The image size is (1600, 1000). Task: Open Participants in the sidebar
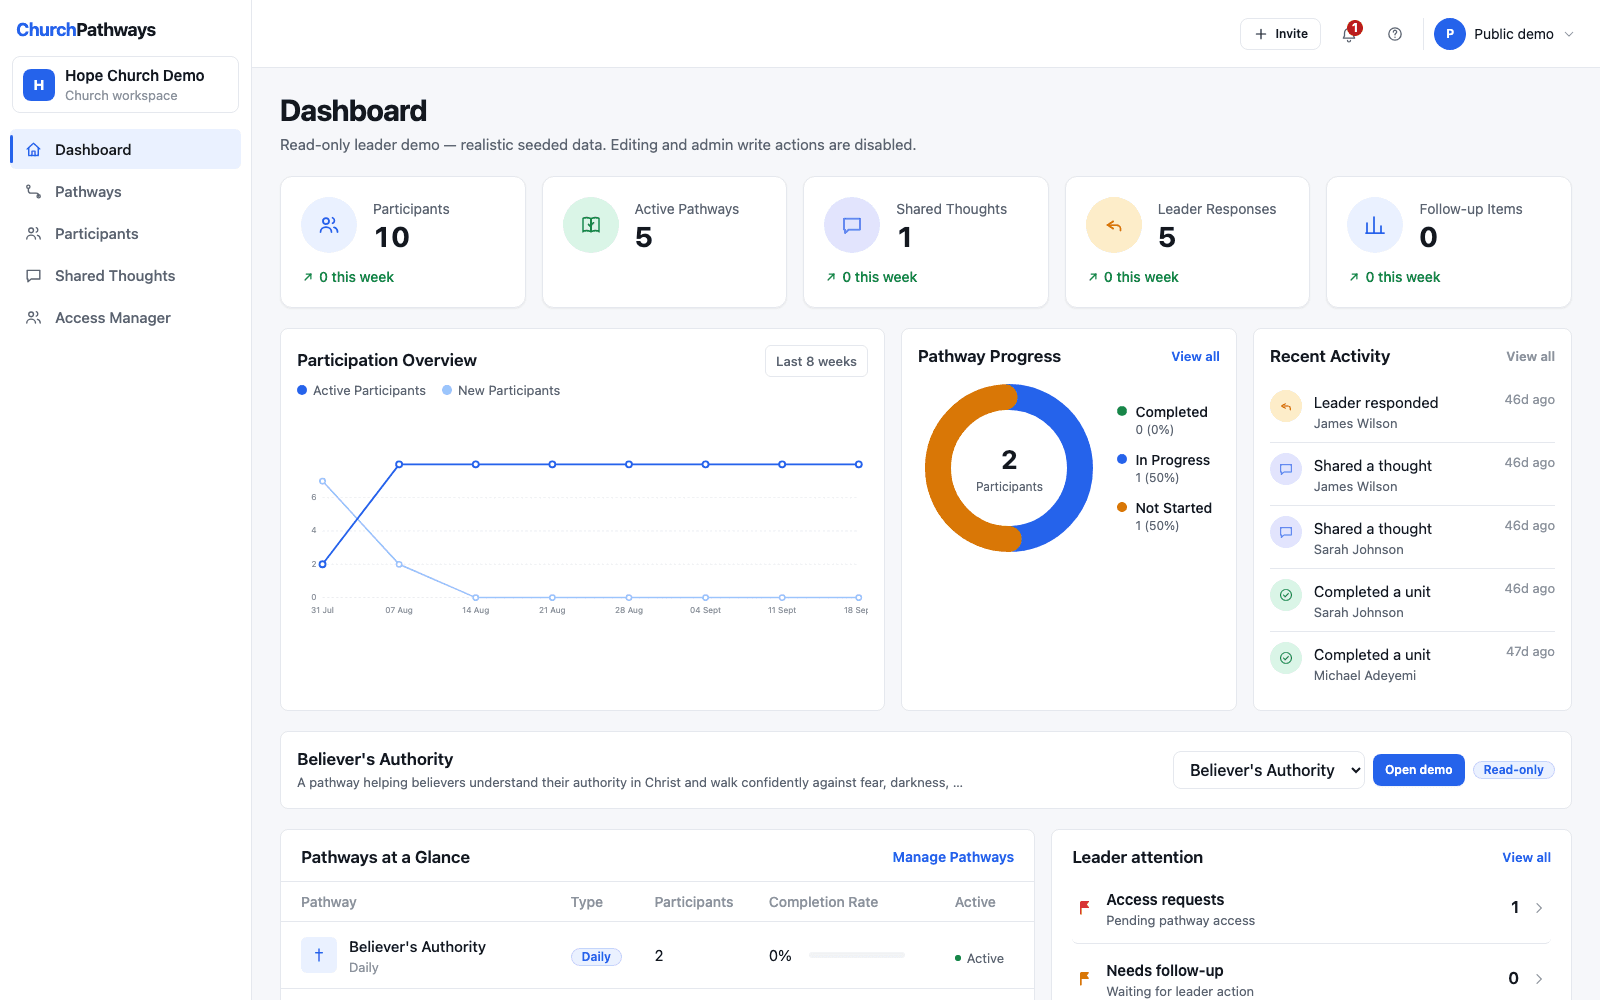tap(125, 234)
